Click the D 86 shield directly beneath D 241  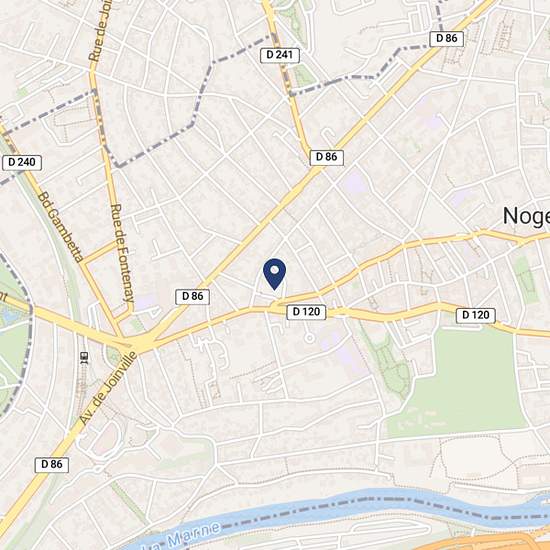click(327, 157)
